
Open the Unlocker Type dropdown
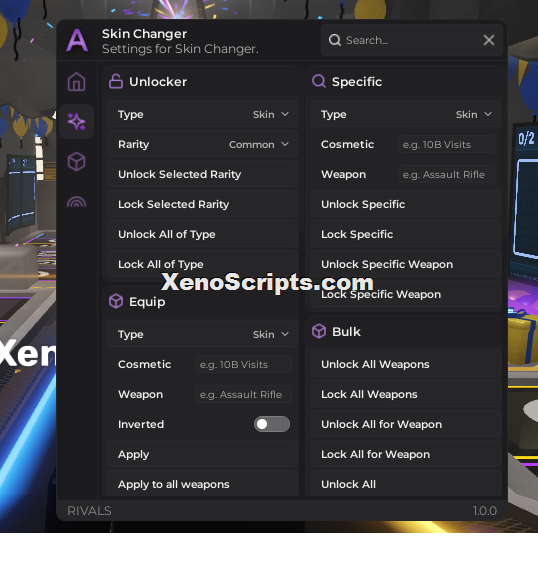pos(203,114)
